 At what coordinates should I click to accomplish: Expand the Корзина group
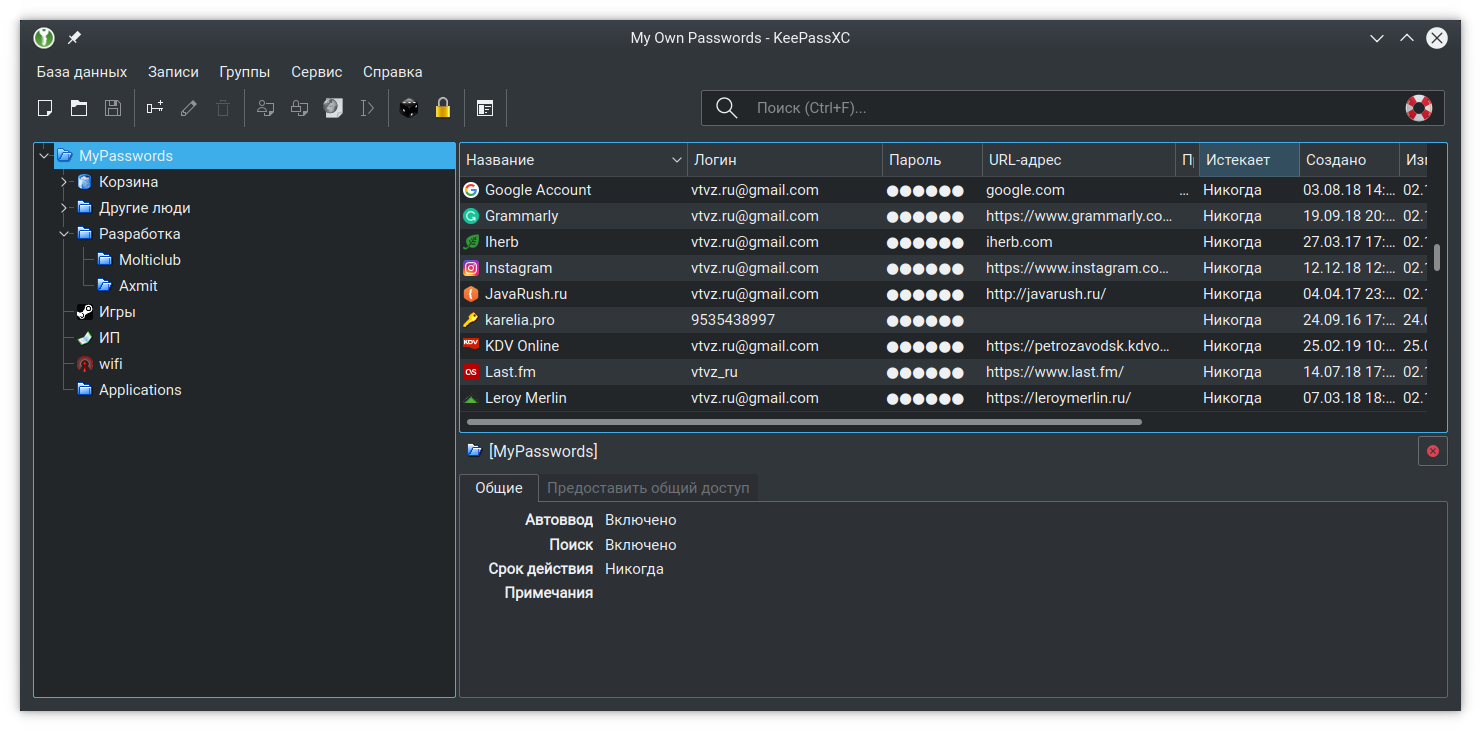[x=64, y=182]
